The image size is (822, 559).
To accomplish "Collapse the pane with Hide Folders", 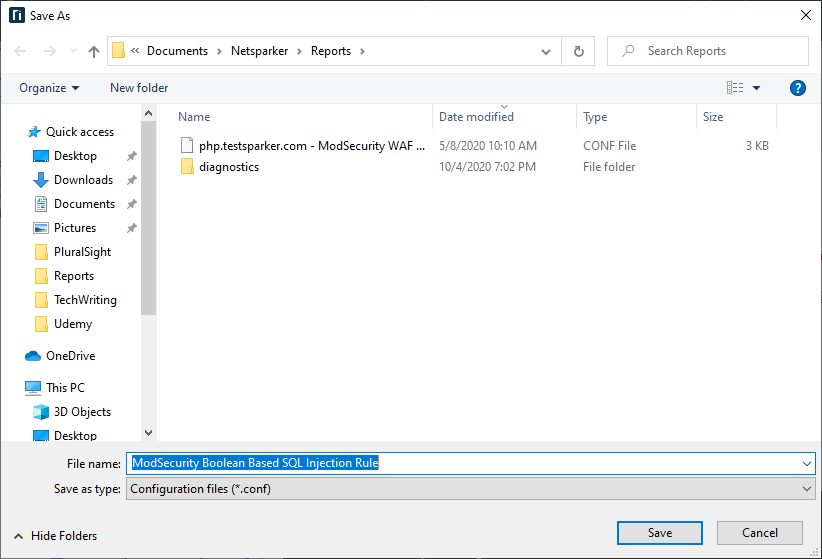I will (x=54, y=536).
